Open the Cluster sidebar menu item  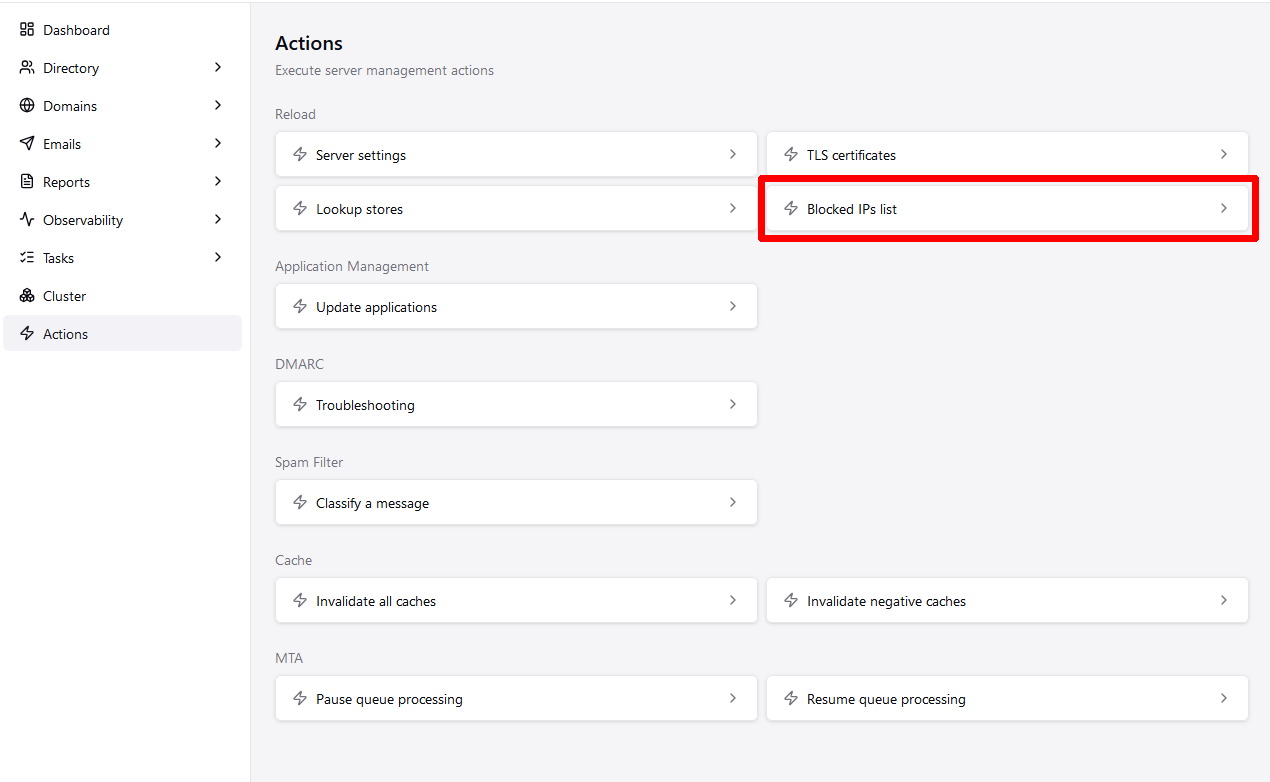point(122,296)
